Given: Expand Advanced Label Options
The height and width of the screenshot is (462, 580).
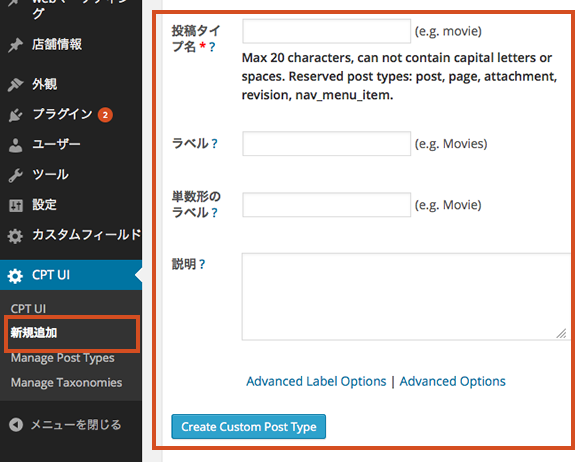Looking at the screenshot, I should (316, 381).
